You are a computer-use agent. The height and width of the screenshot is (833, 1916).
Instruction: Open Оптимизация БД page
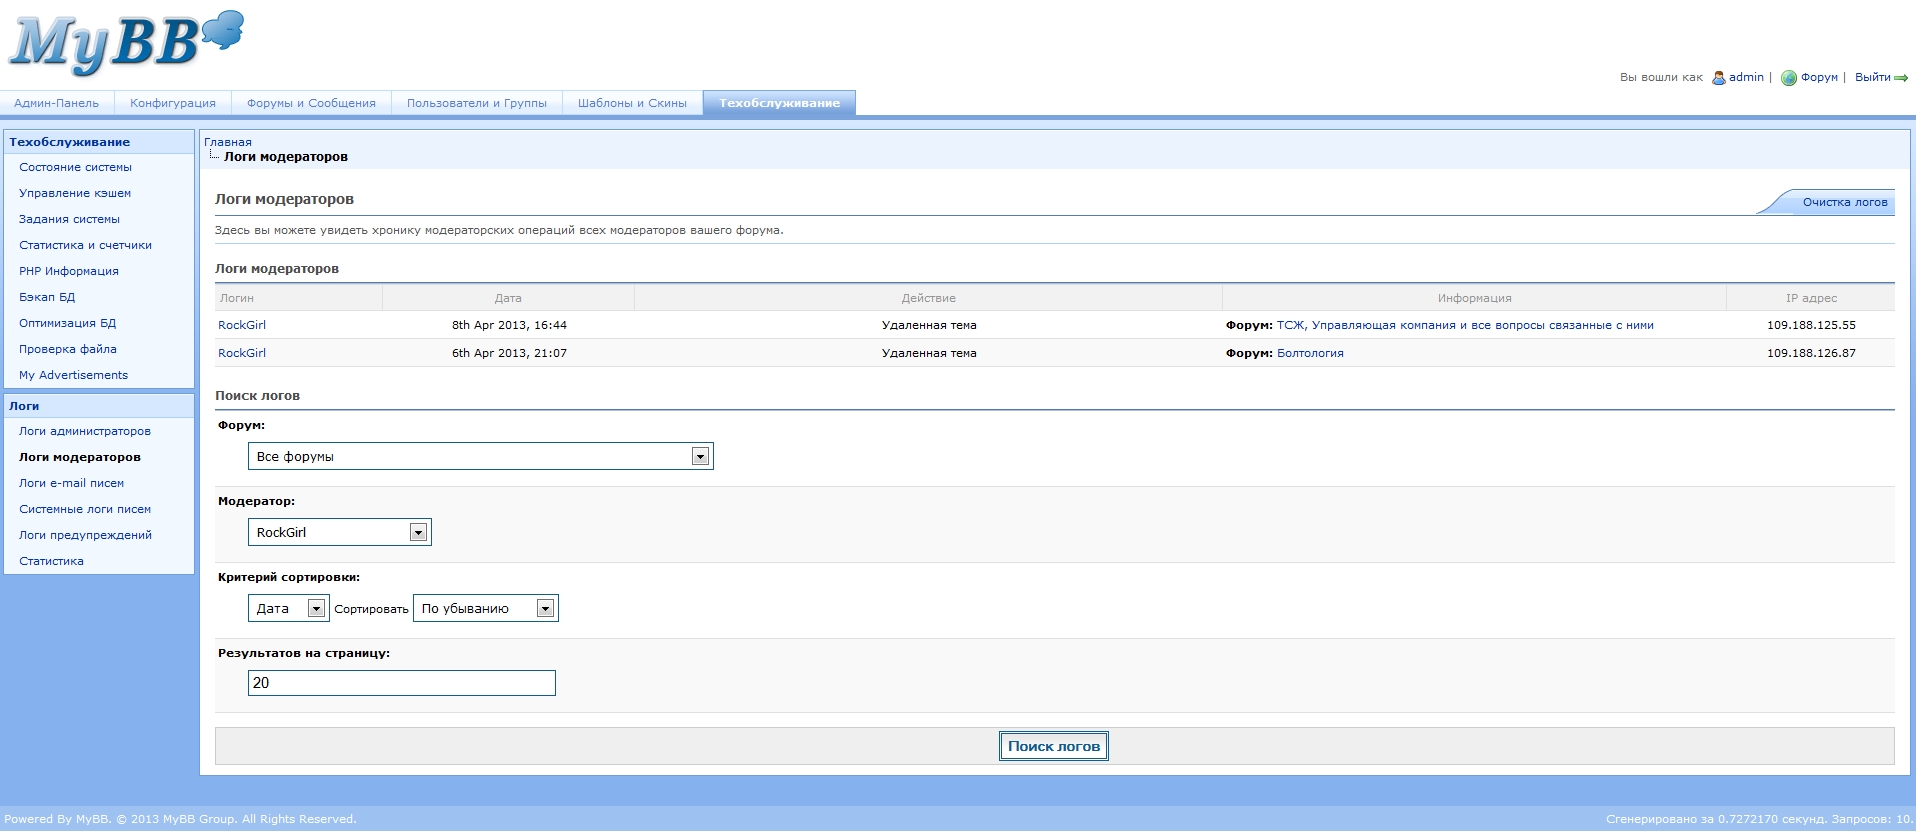[x=67, y=323]
